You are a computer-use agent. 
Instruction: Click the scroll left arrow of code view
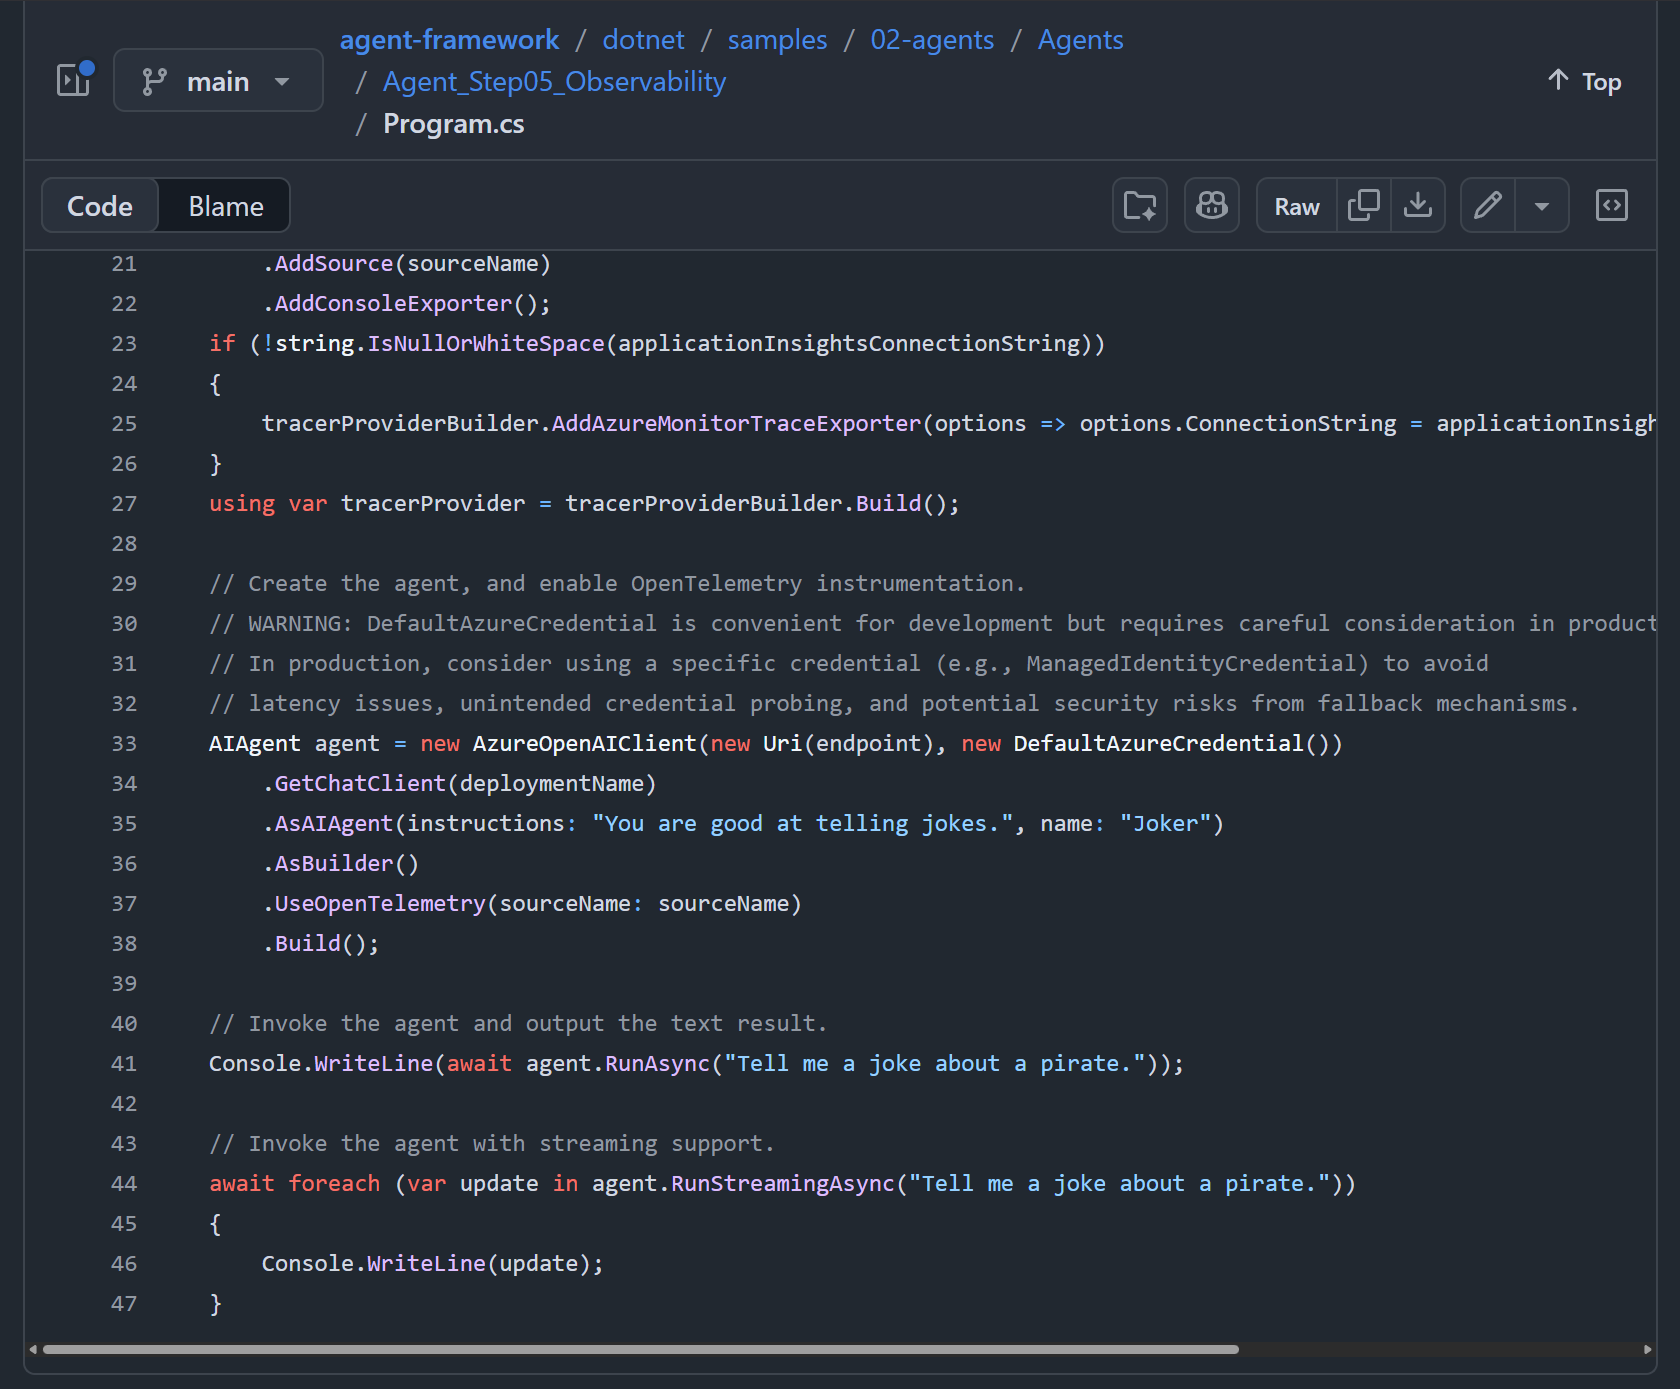[33, 1349]
